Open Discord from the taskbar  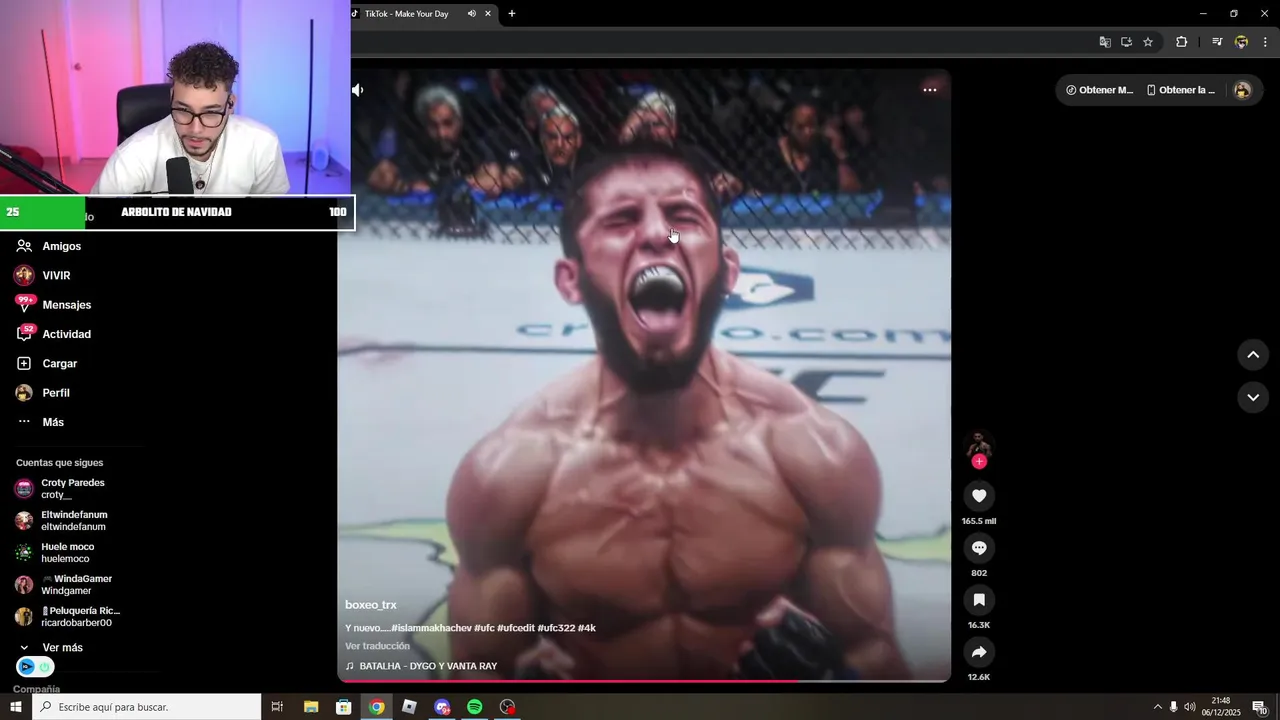click(x=442, y=707)
